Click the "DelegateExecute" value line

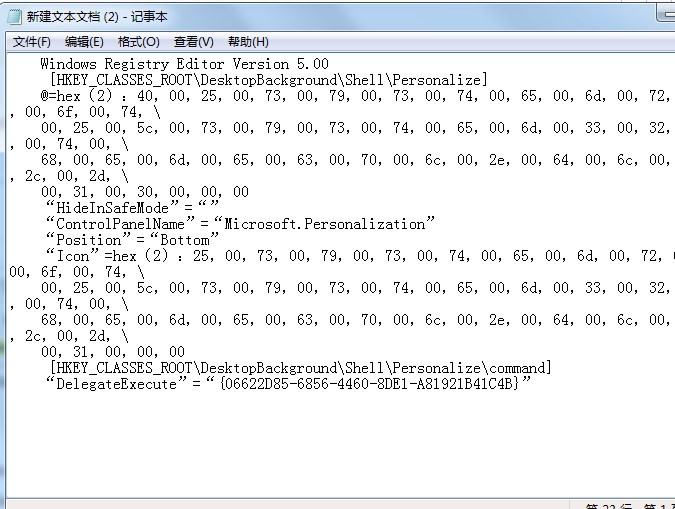point(288,384)
